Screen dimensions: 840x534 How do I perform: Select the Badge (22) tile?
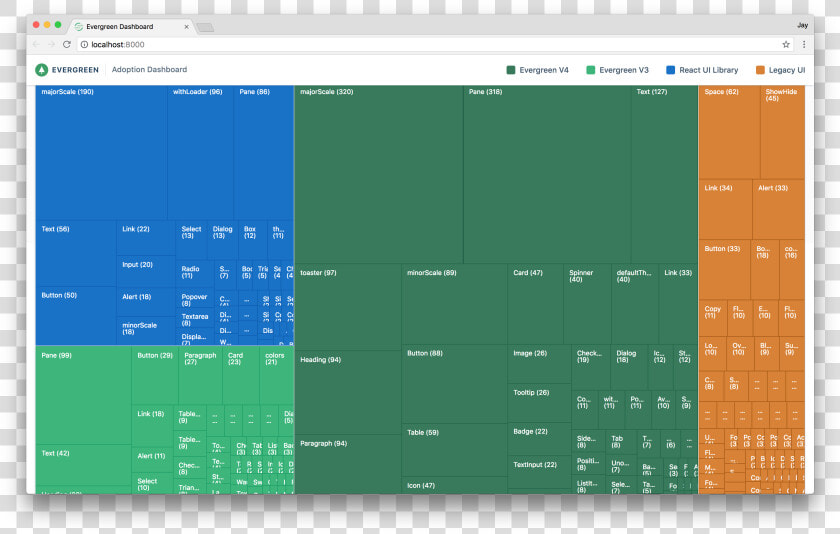pyautogui.click(x=539, y=439)
